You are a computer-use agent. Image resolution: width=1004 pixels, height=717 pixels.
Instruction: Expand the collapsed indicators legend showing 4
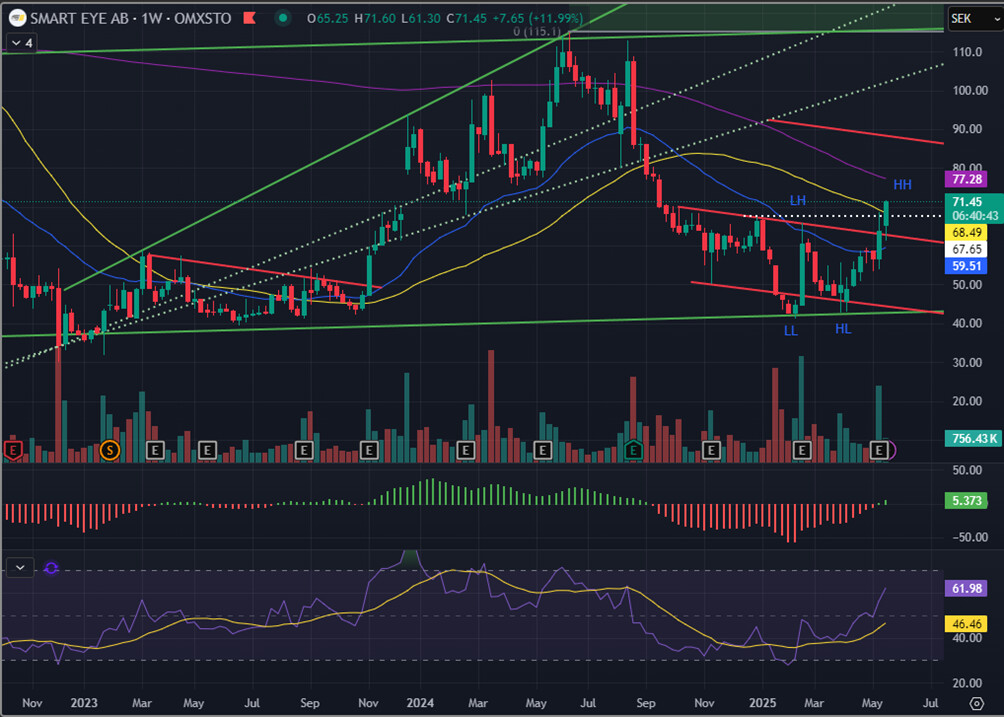click(x=22, y=43)
